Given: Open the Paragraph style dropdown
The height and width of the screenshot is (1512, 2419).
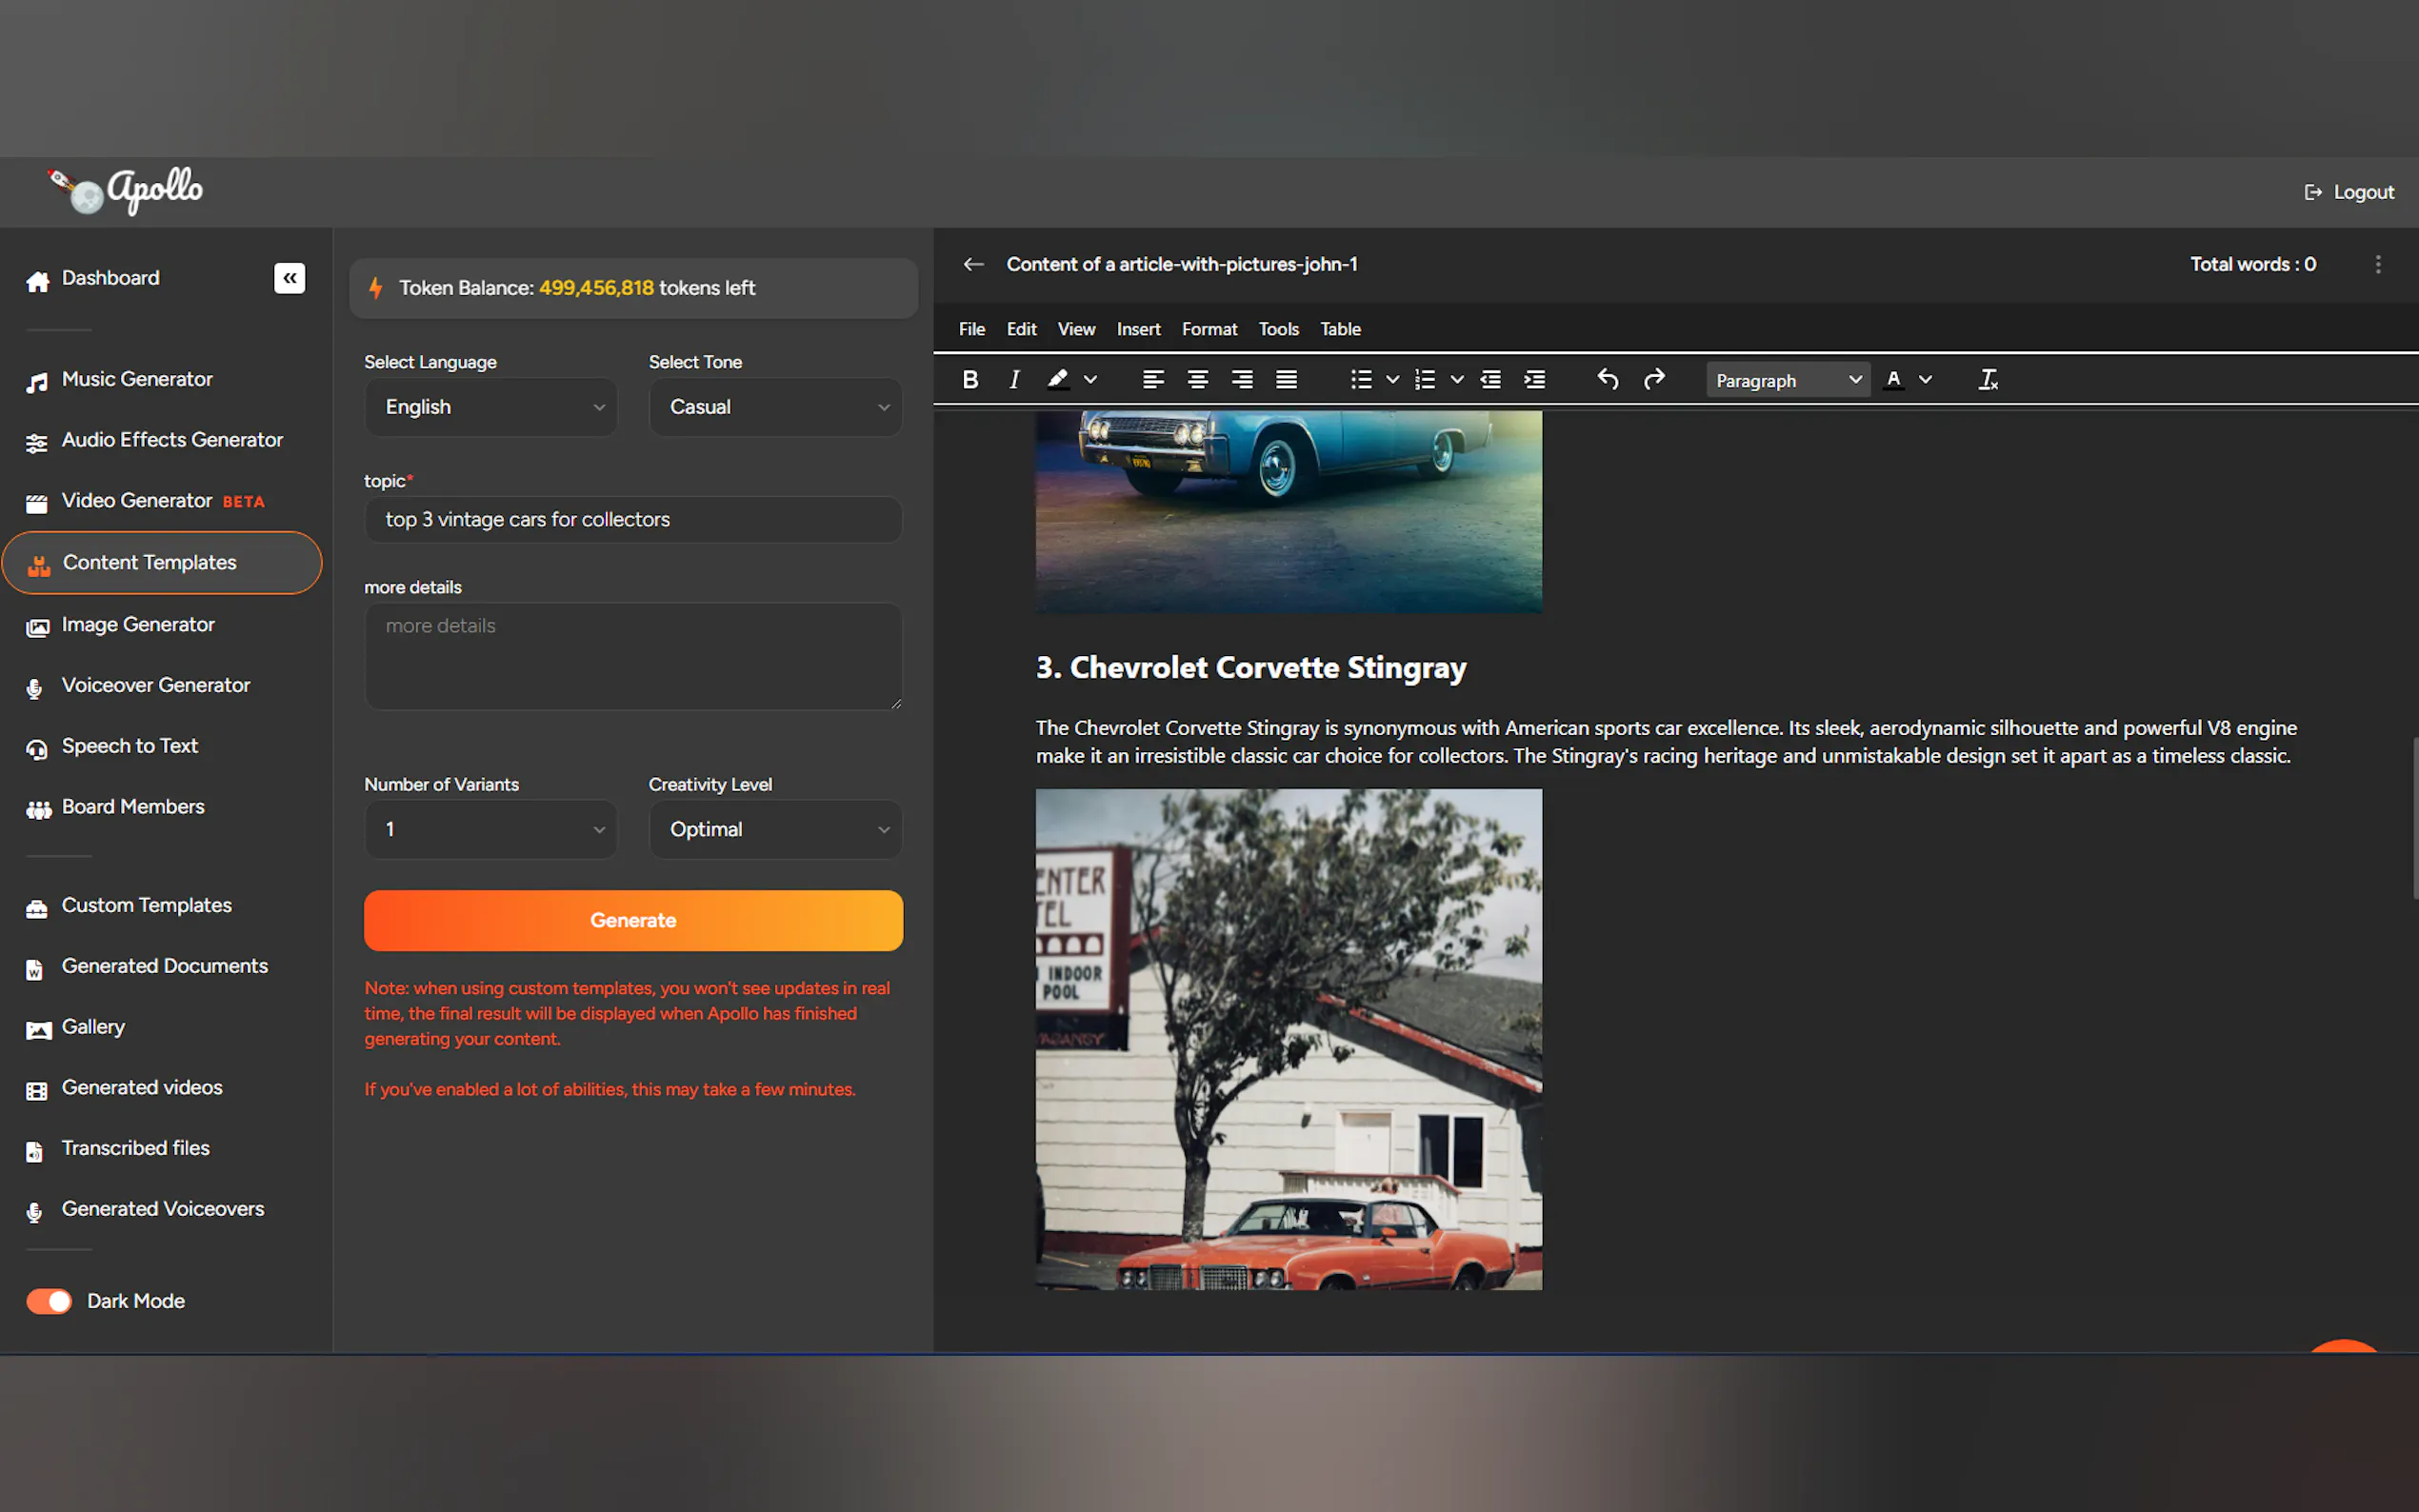Looking at the screenshot, I should point(1787,380).
